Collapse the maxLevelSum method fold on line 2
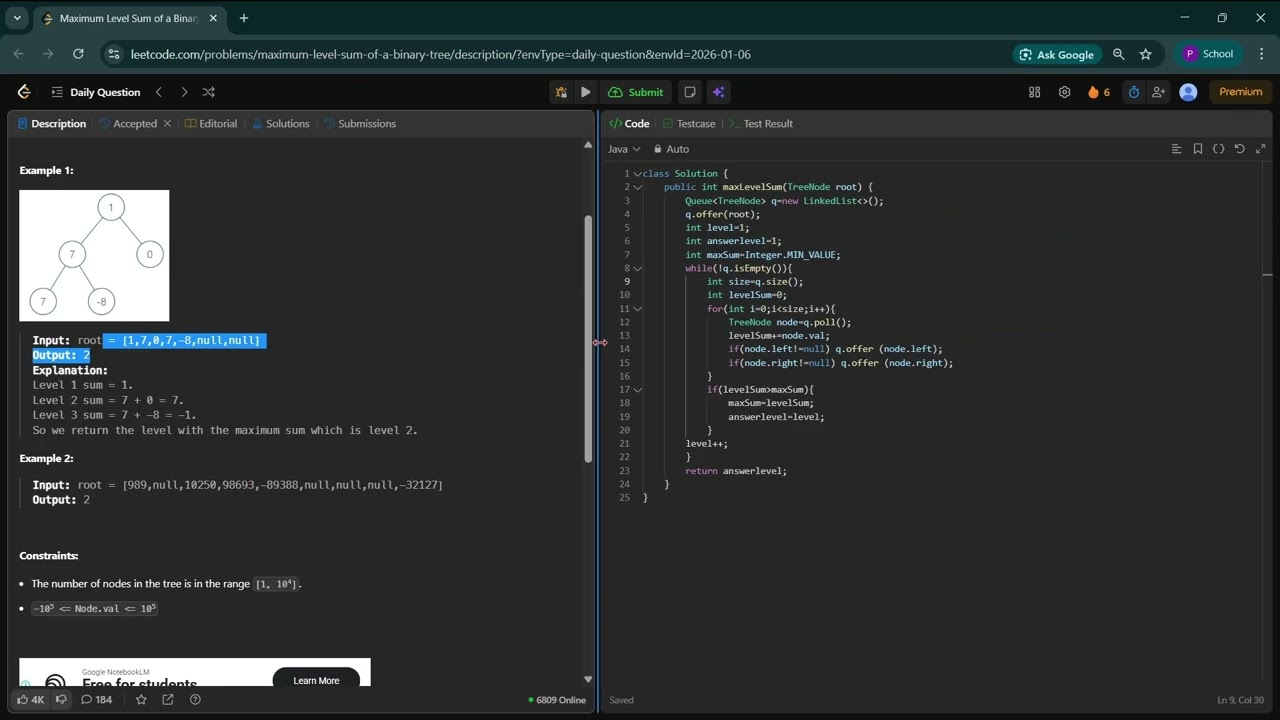1280x720 pixels. (x=637, y=187)
